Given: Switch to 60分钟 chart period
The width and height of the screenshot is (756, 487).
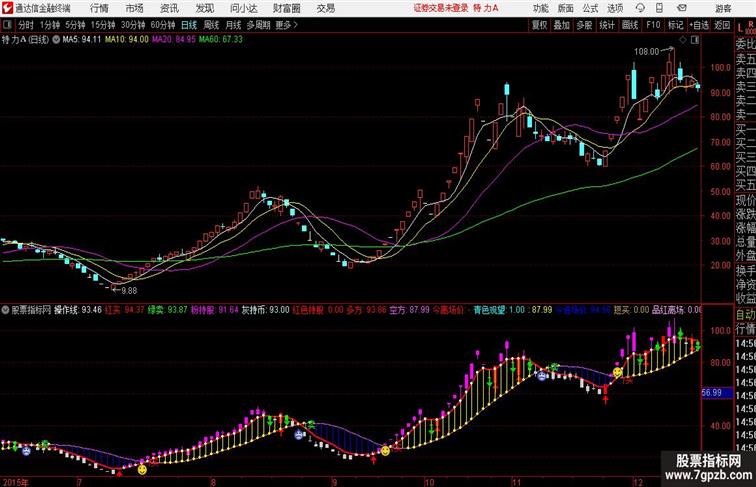Looking at the screenshot, I should tap(163, 25).
